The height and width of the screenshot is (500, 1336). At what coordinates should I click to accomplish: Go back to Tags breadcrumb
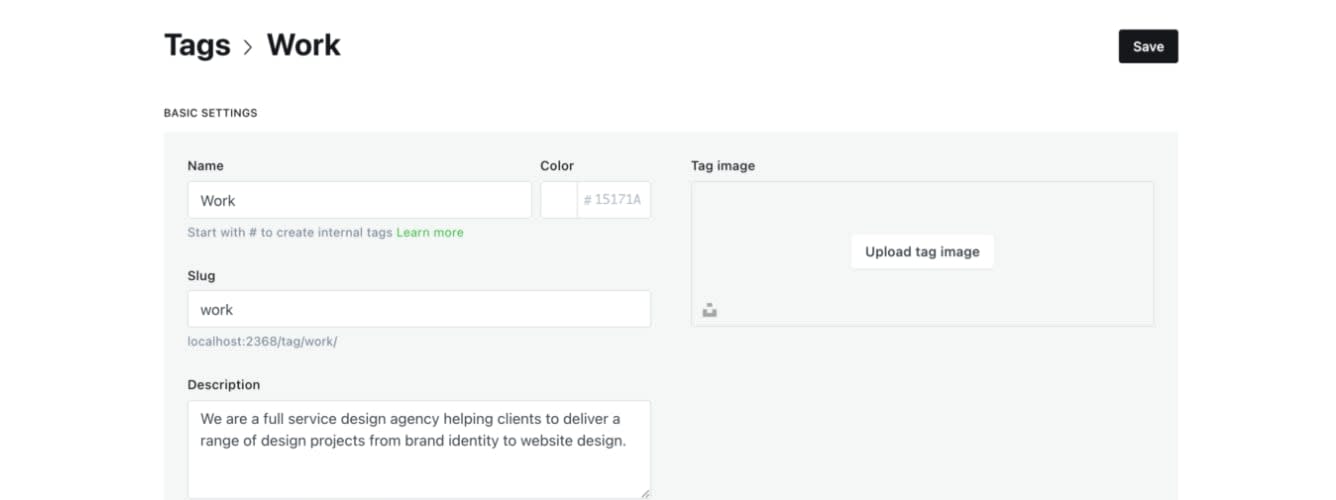coord(197,45)
